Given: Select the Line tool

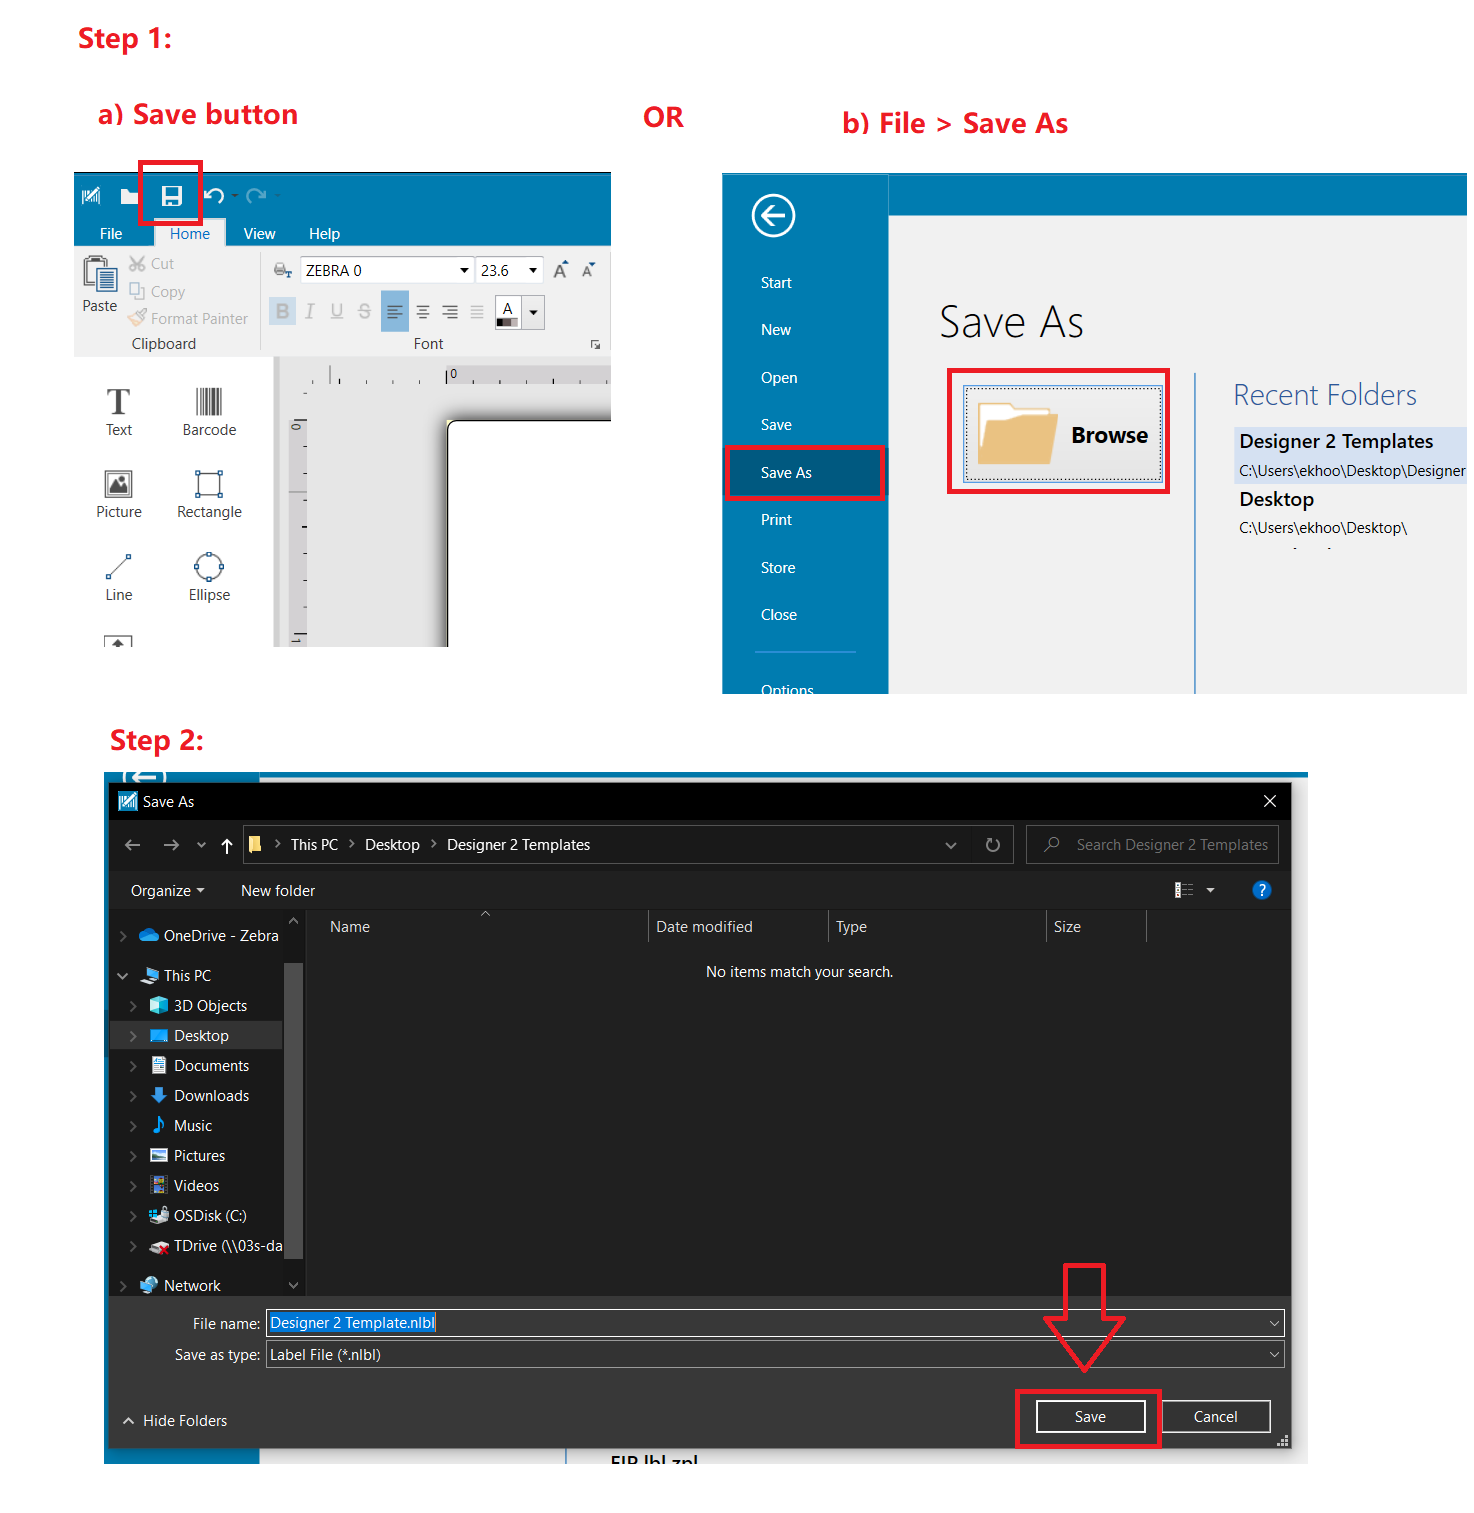Looking at the screenshot, I should 118,576.
